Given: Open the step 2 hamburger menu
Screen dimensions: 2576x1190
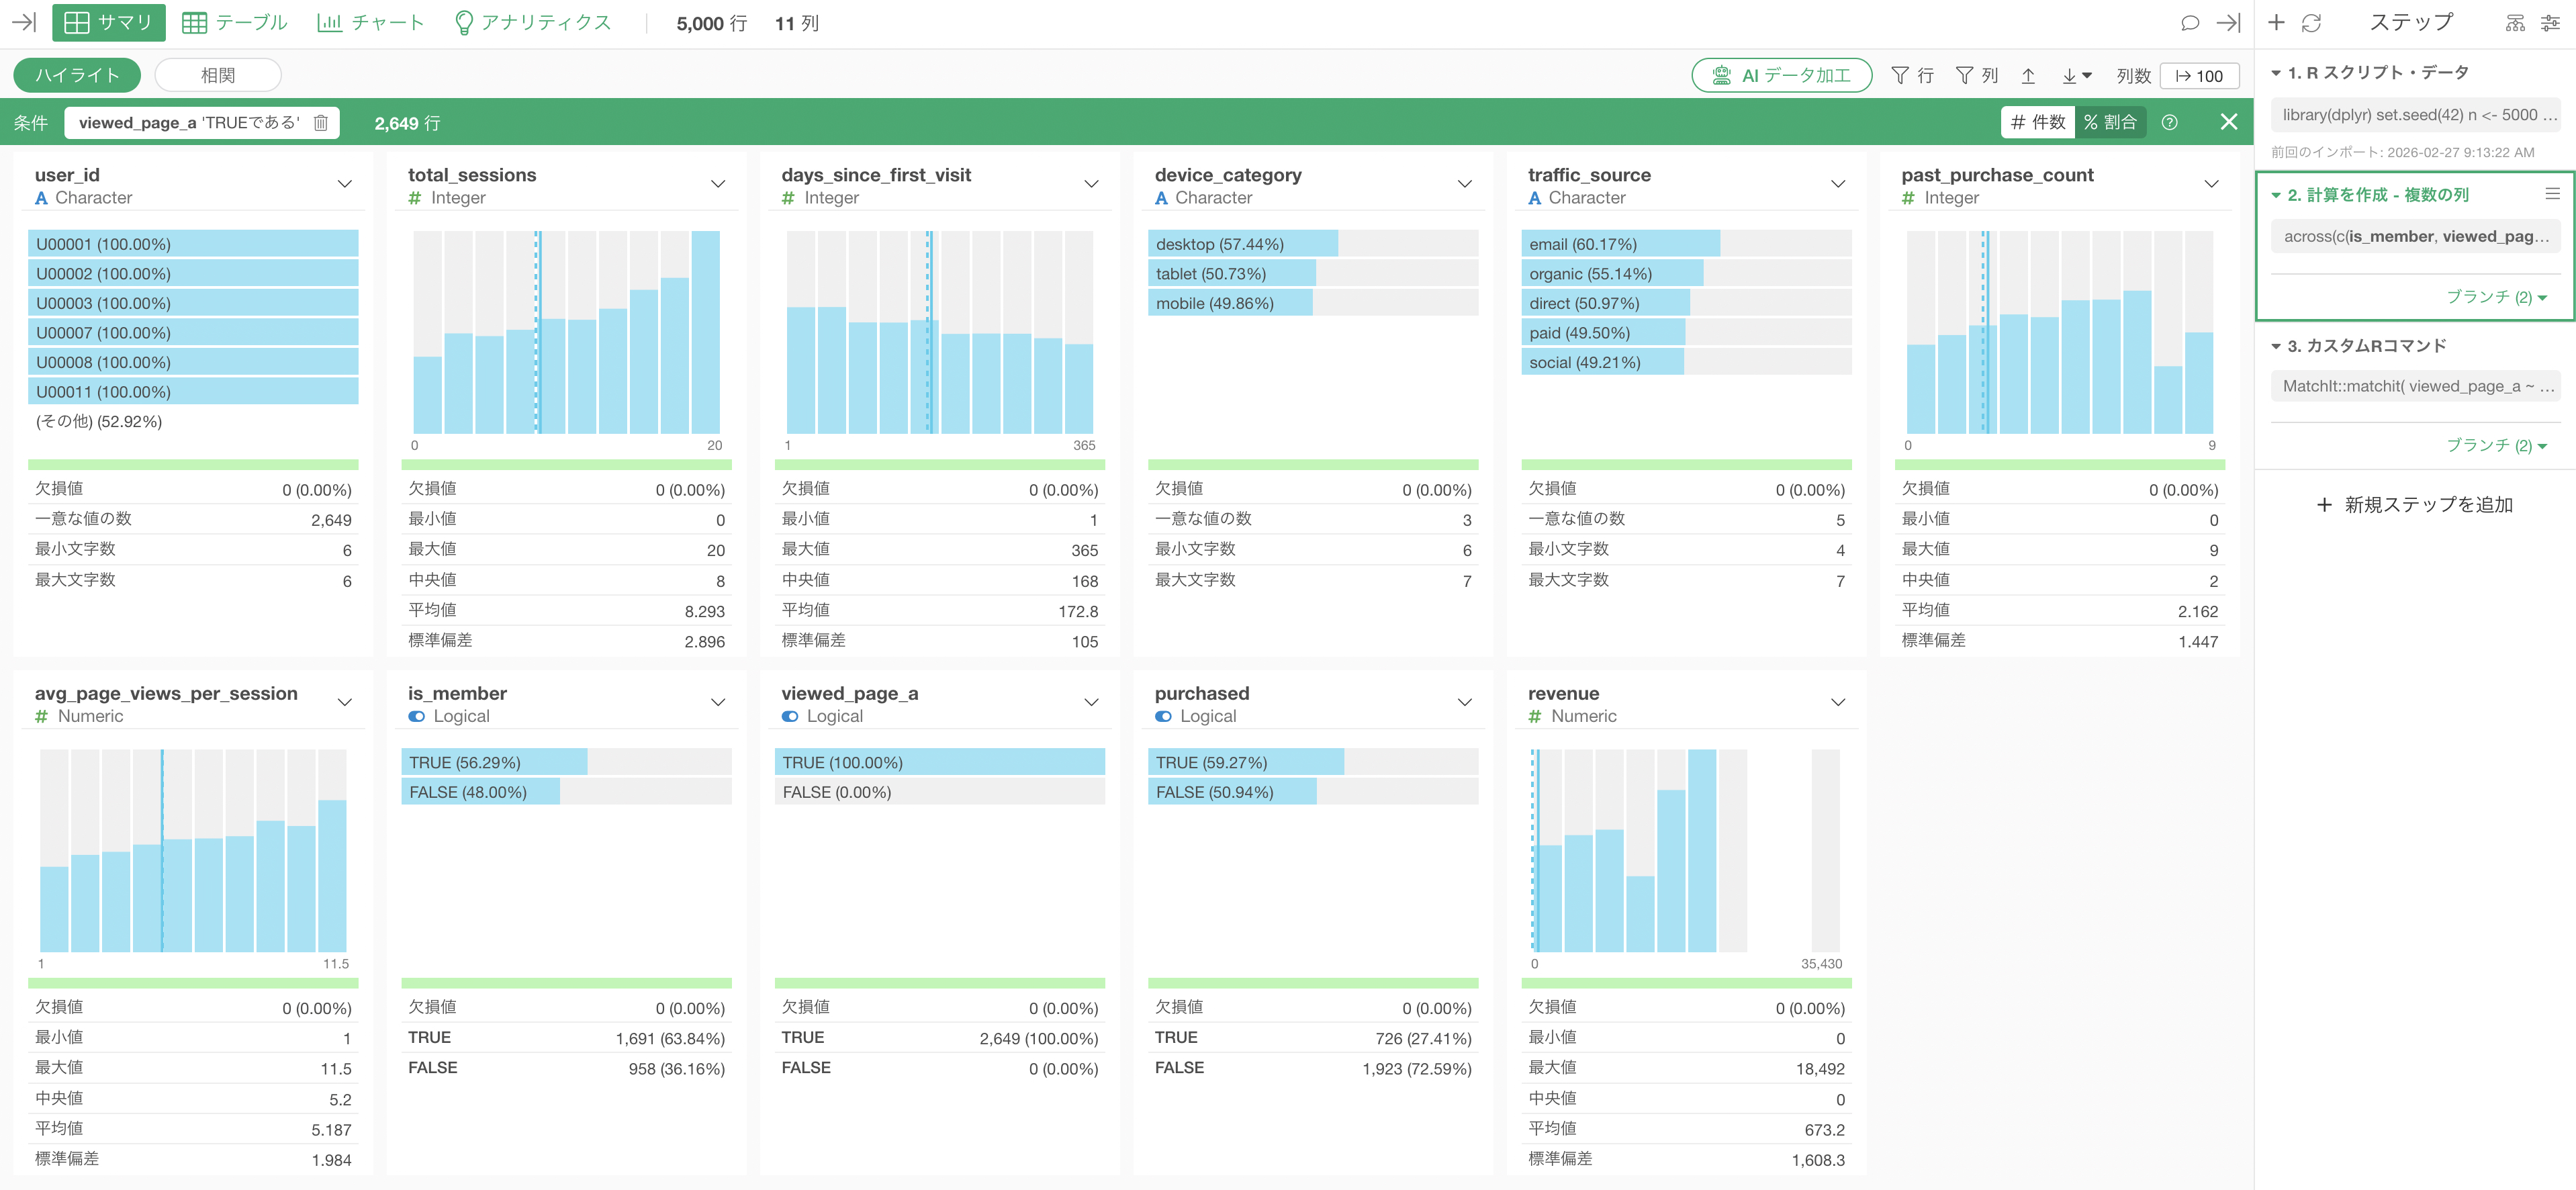Looking at the screenshot, I should (2552, 194).
